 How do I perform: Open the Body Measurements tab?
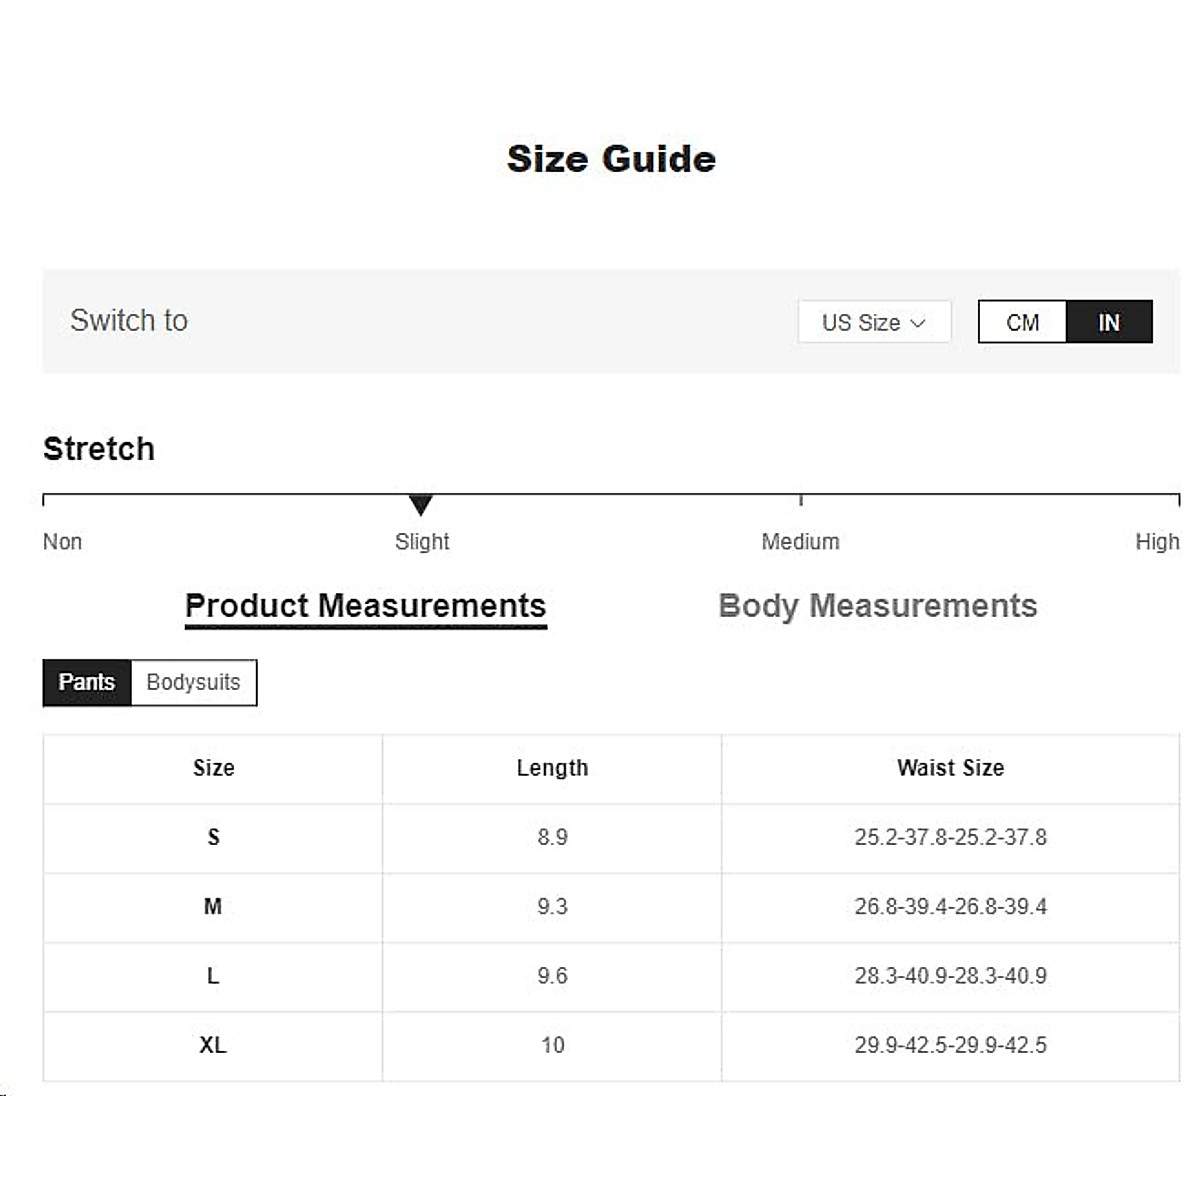[877, 606]
